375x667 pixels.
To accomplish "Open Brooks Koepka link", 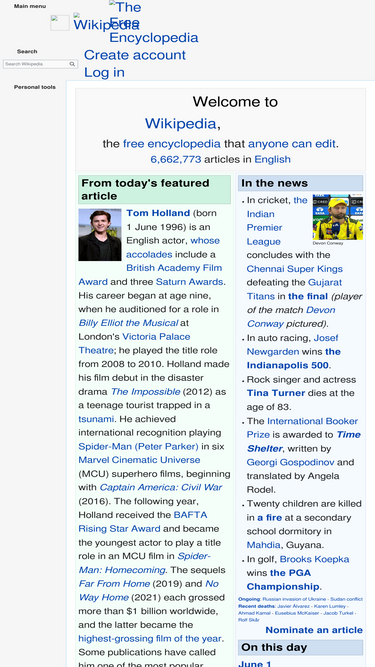I will click(314, 559).
